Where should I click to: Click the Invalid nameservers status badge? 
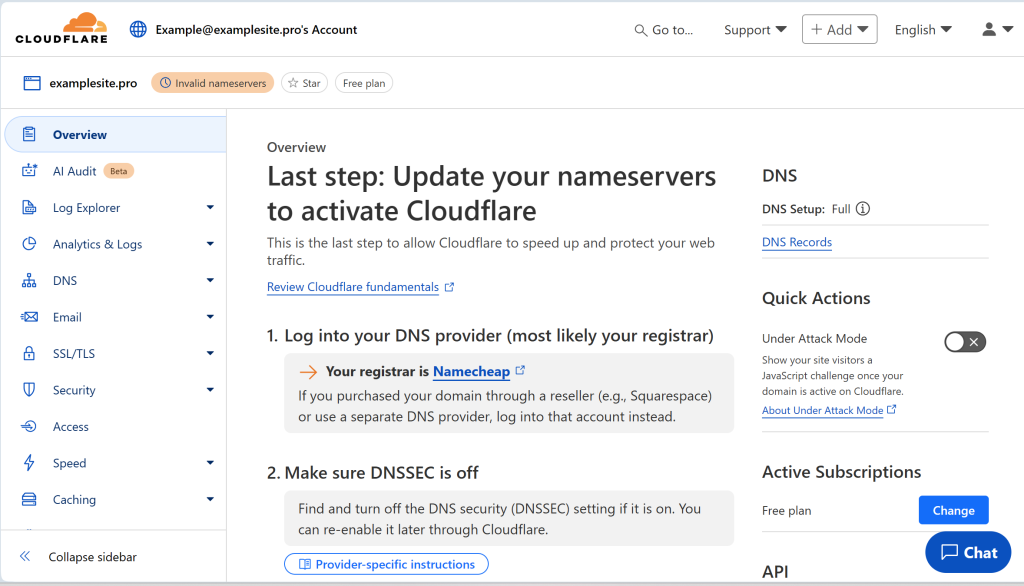point(213,83)
